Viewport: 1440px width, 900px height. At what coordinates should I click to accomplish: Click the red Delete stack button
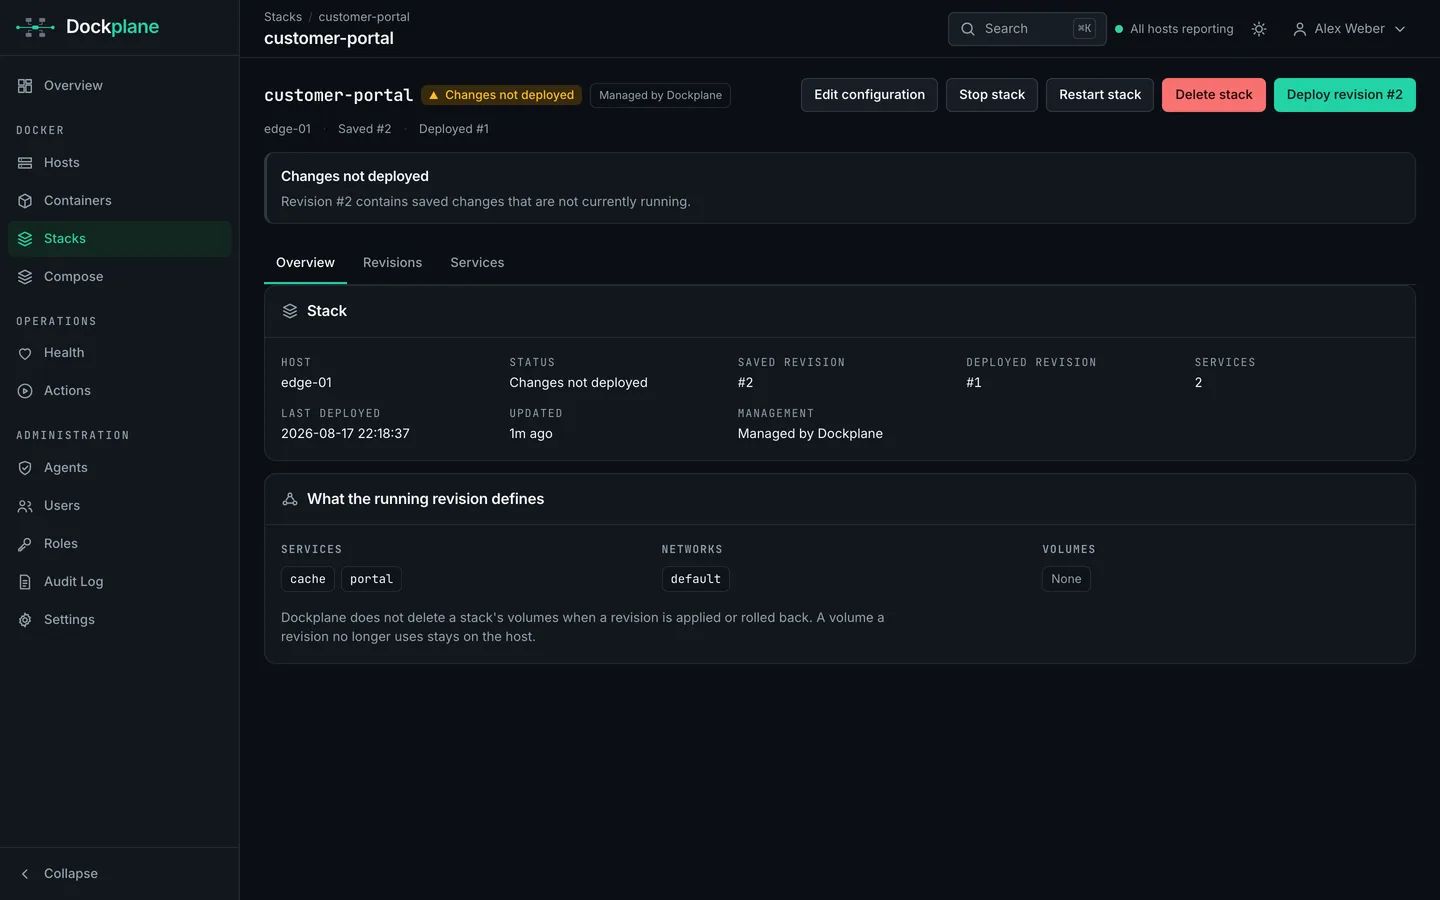coord(1214,95)
